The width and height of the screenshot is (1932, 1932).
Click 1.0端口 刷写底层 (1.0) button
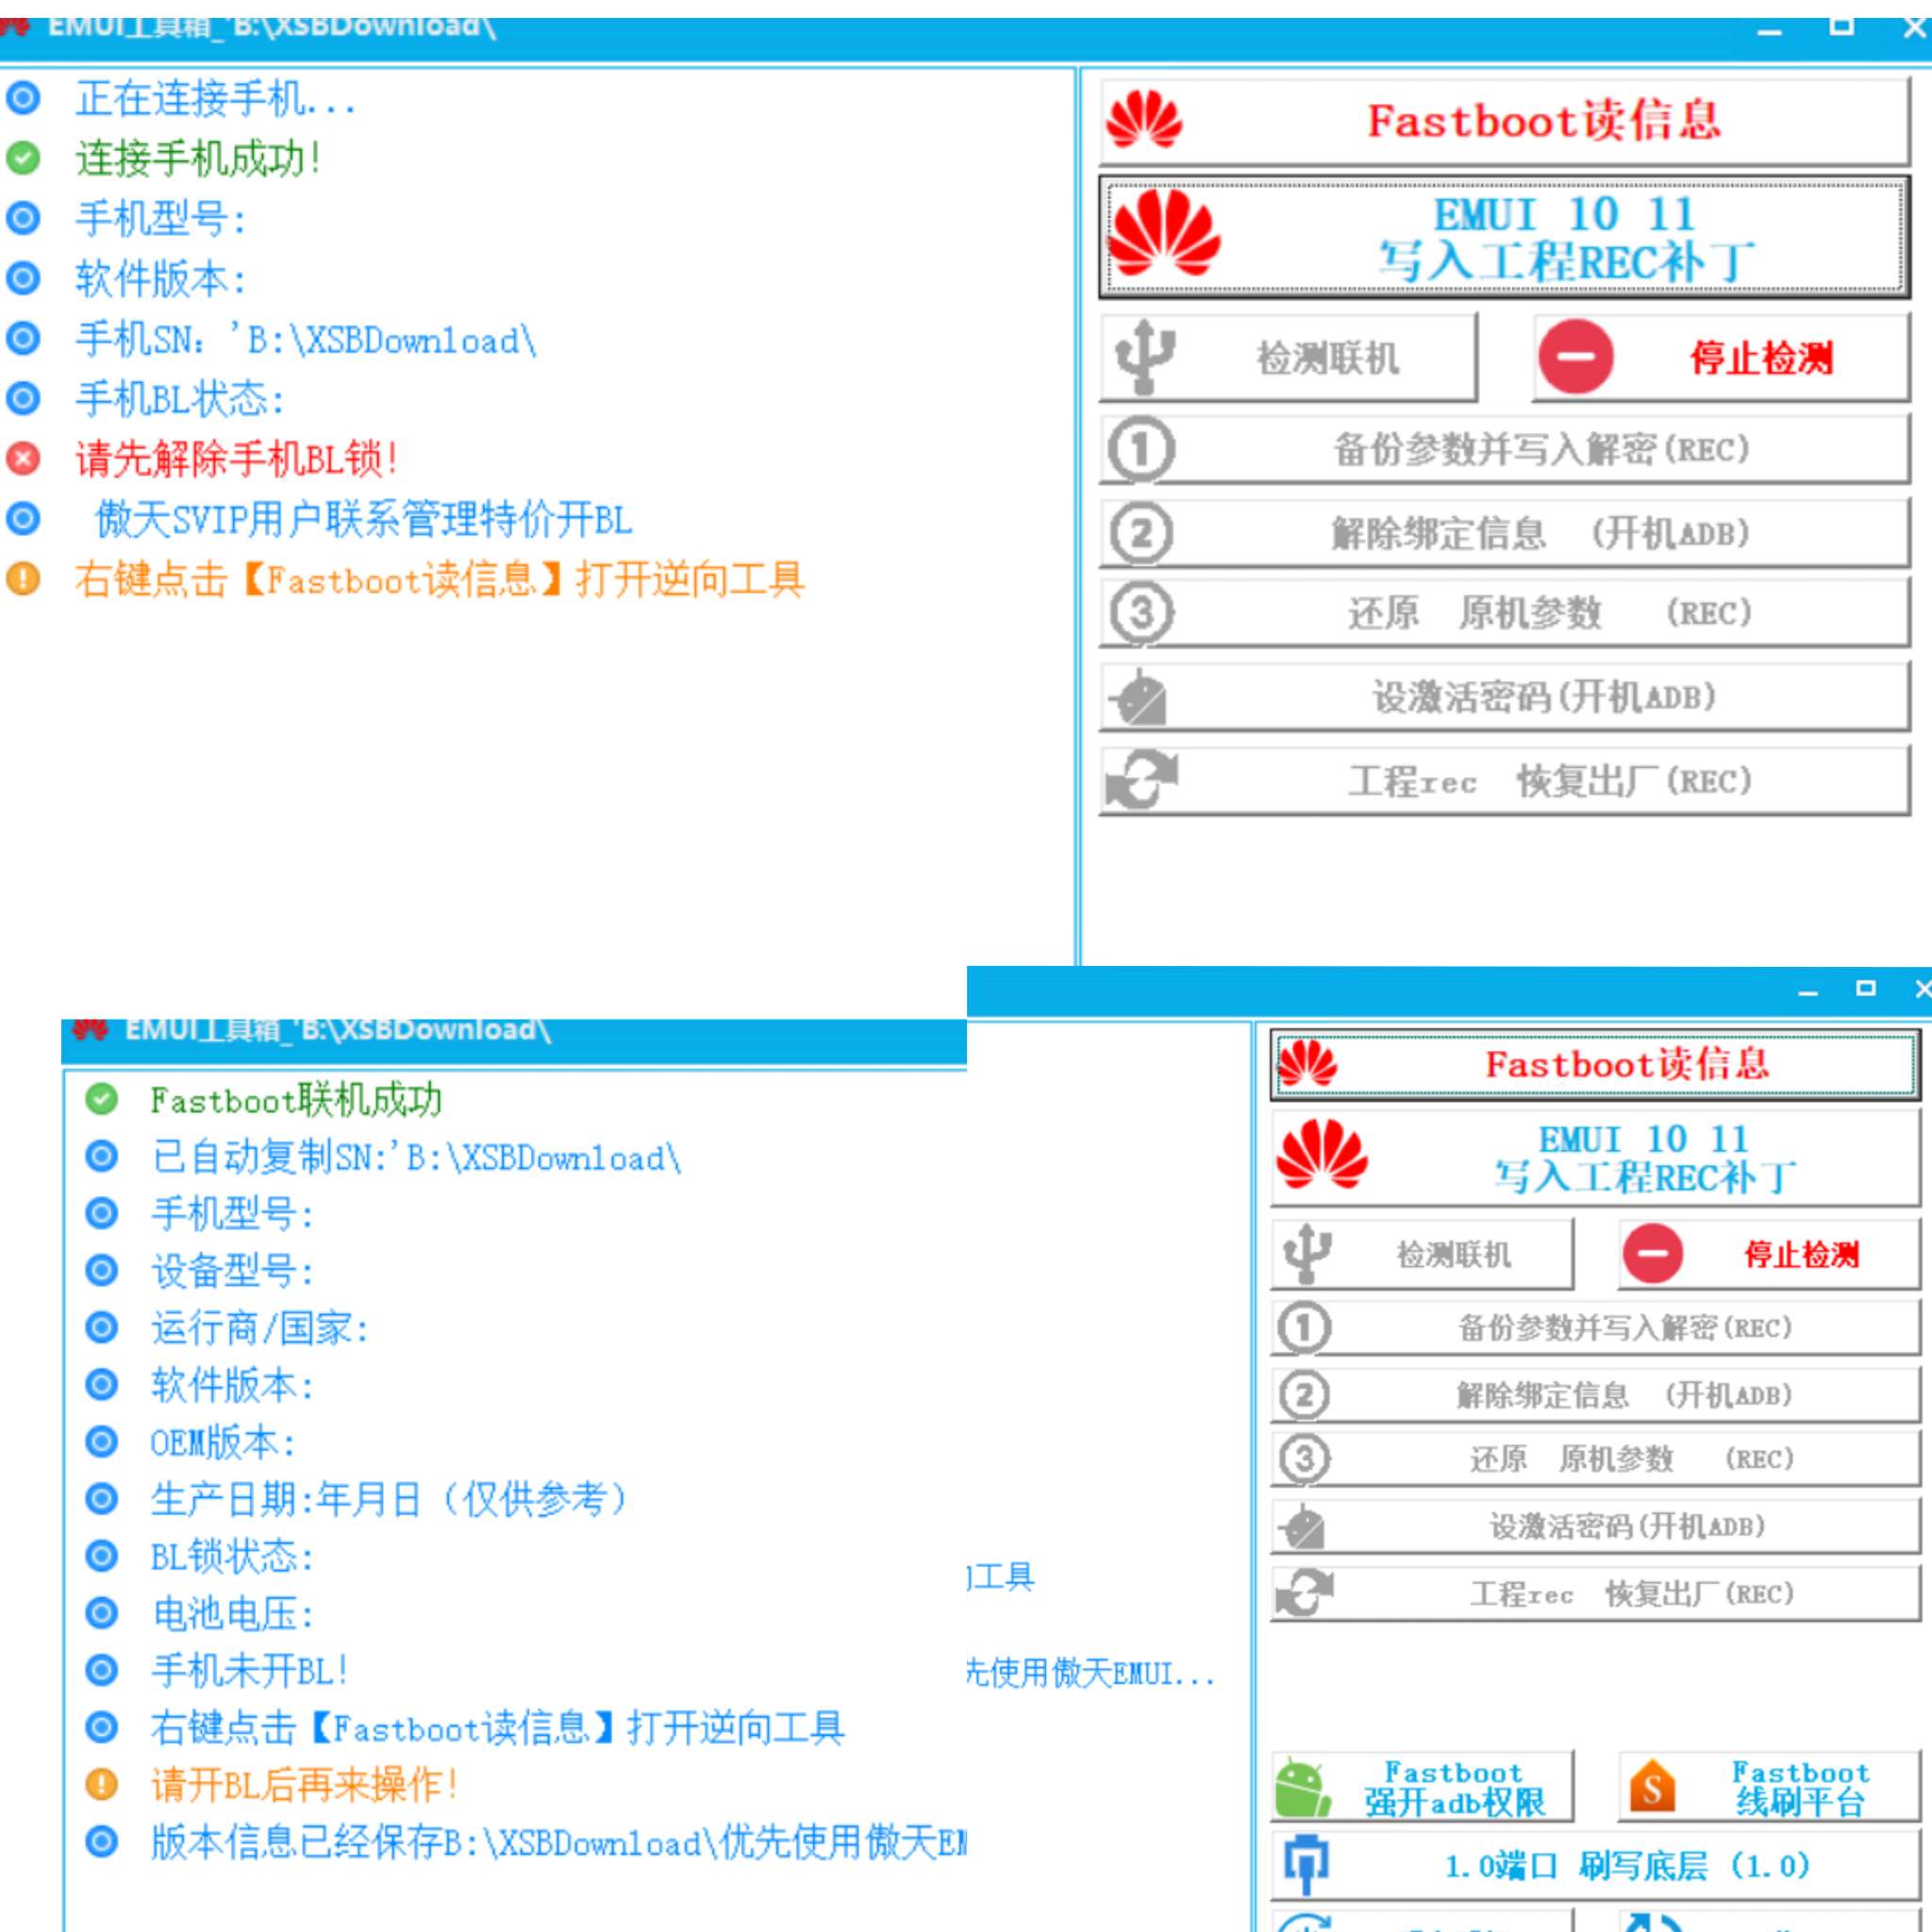[1595, 1866]
